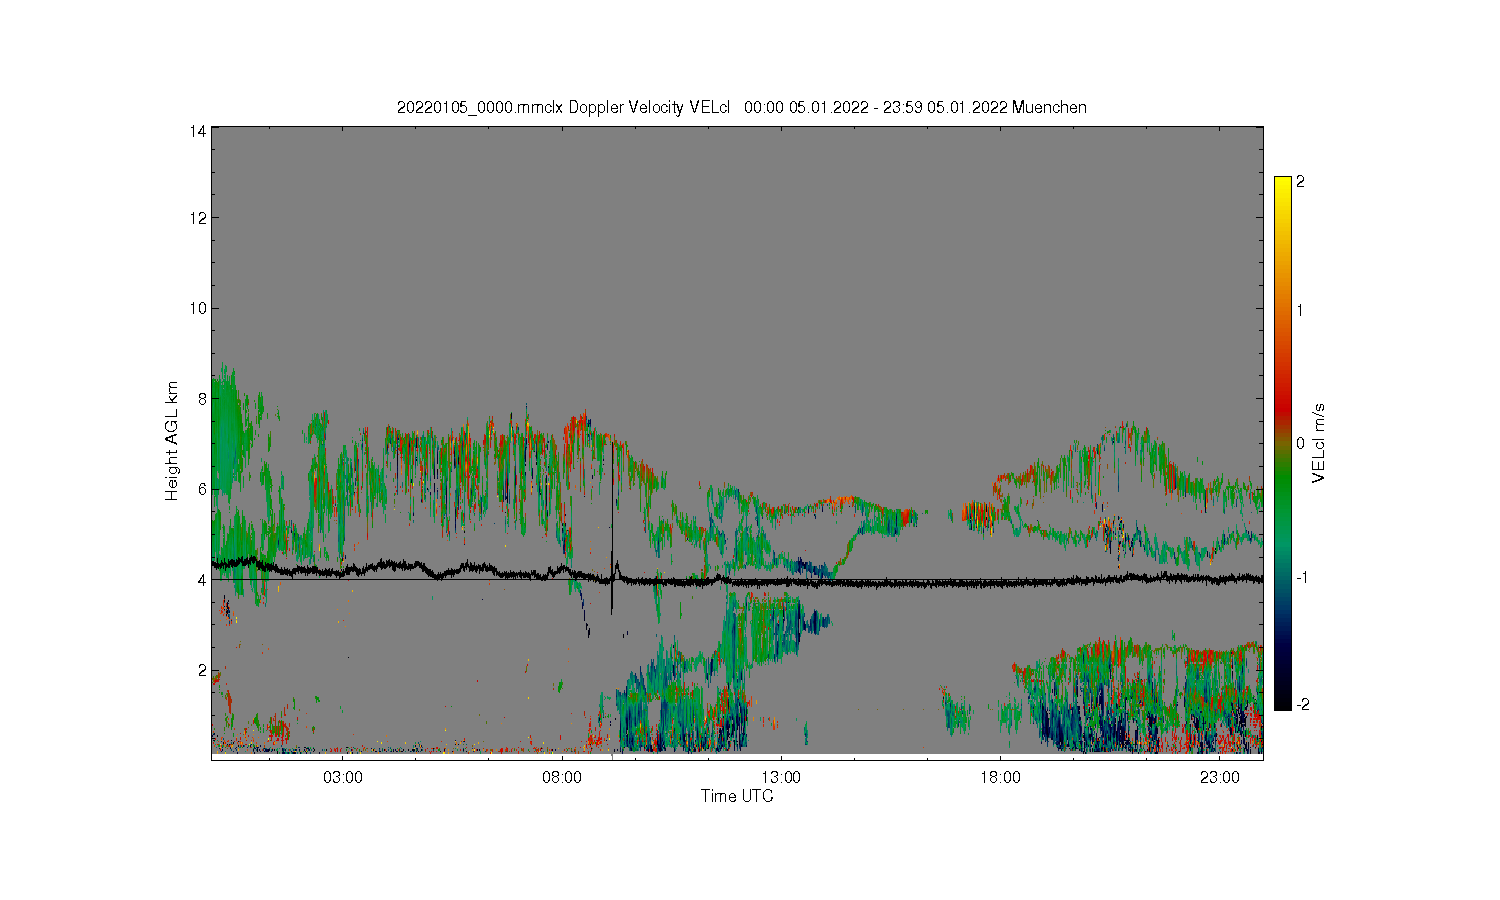The image size is (1500, 900).
Task: Click the height tick label 6
Action: [x=203, y=489]
